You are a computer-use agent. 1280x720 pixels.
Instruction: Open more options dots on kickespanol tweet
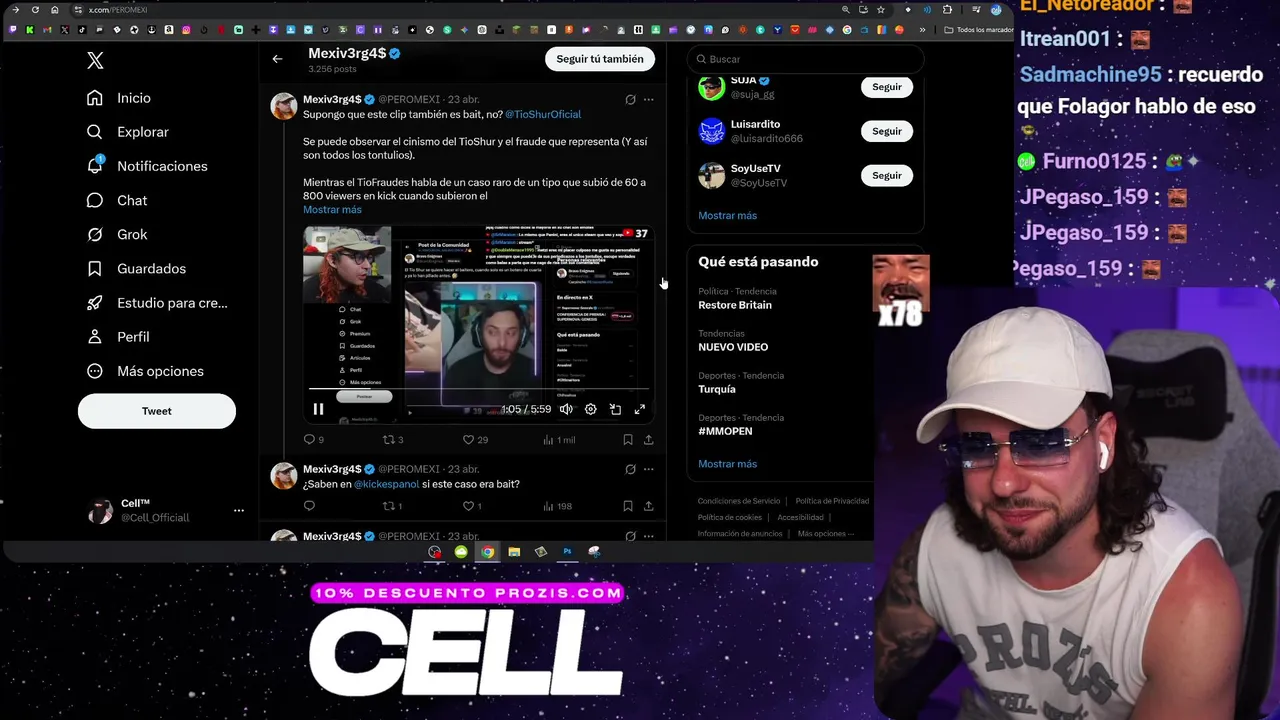coord(648,469)
